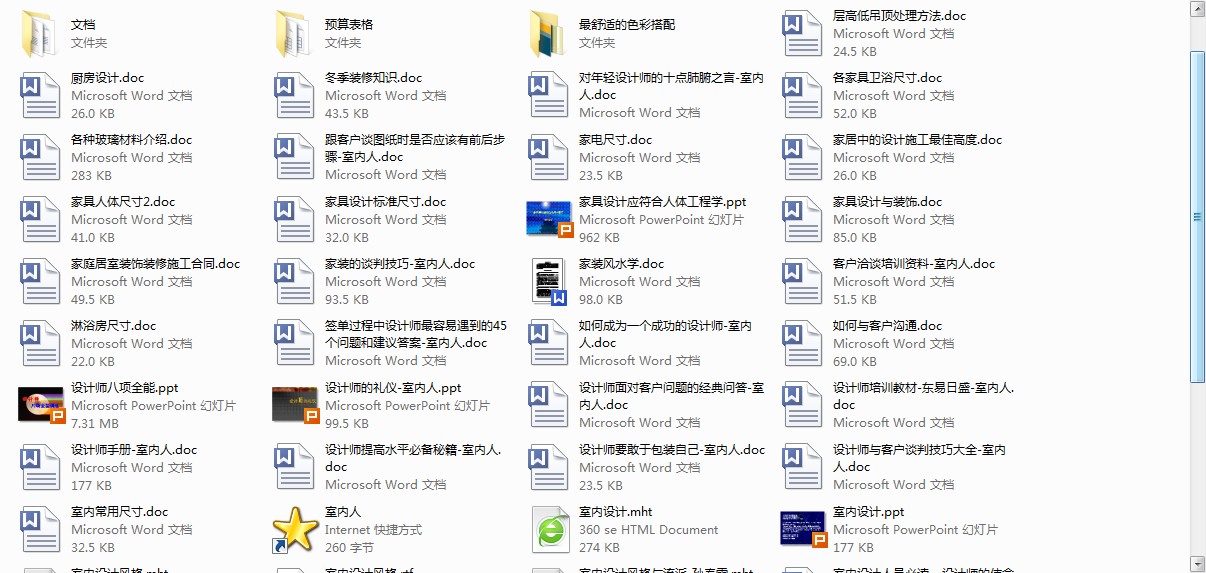This screenshot has height=573, width=1206.
Task: Select Word icon for 设计师要敢于包装自己-室内人.doc
Action: pyautogui.click(x=549, y=468)
